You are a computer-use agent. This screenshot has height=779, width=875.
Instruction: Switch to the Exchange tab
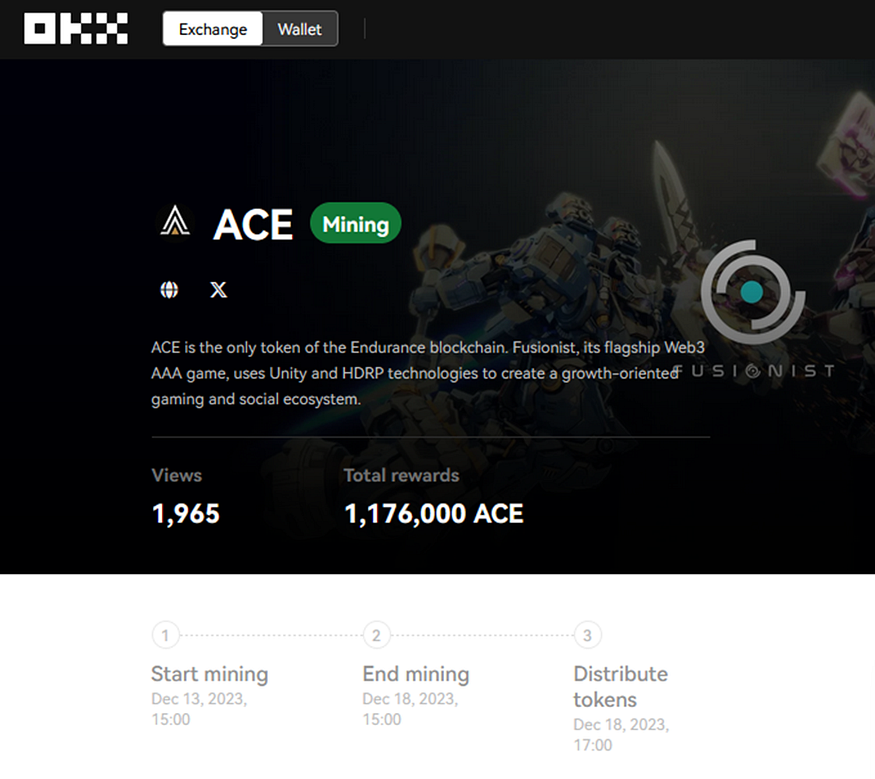click(213, 29)
